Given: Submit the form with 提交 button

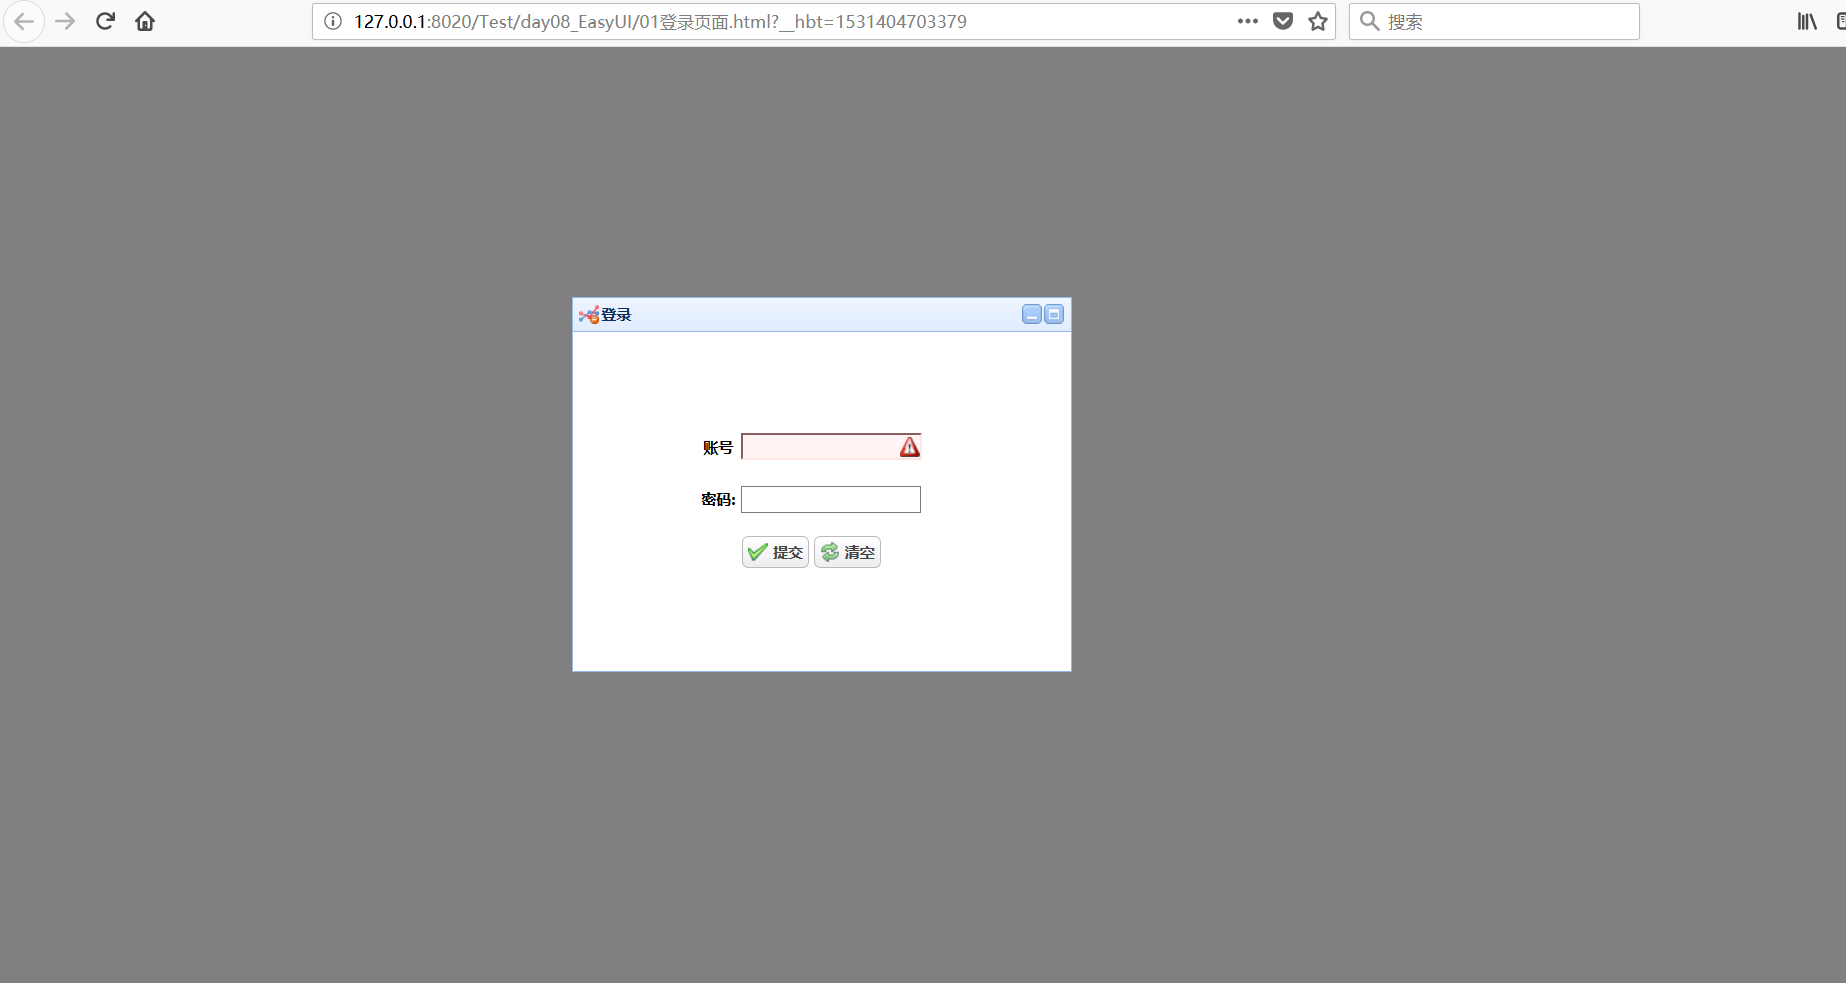Looking at the screenshot, I should (775, 552).
